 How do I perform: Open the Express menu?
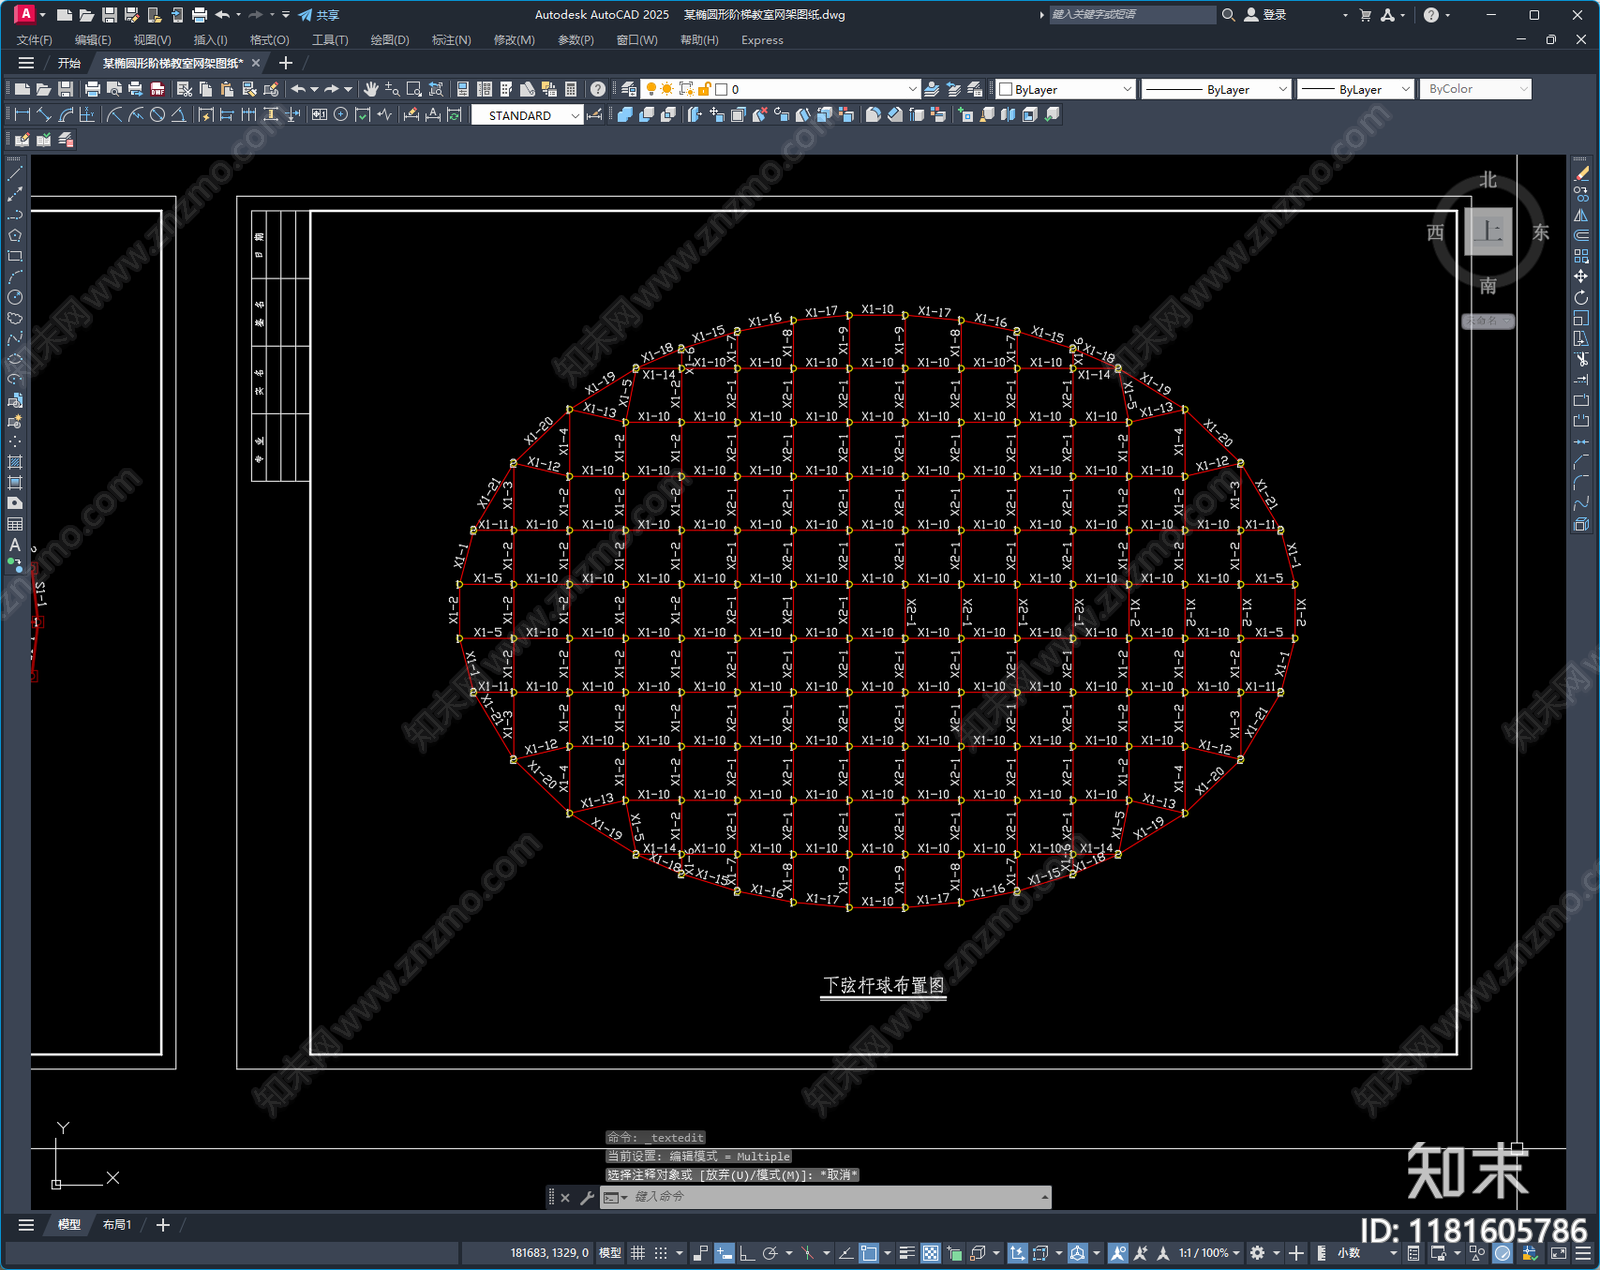(762, 40)
